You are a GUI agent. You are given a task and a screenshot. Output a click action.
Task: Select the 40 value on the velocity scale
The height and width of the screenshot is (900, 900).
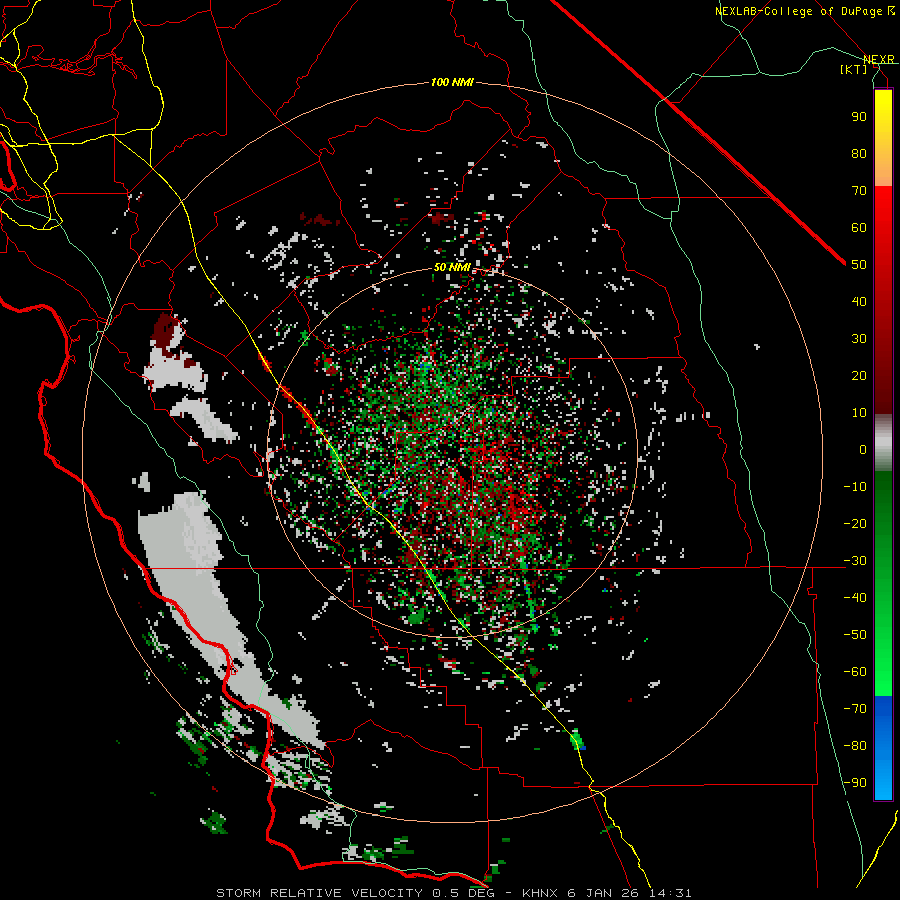coord(859,302)
